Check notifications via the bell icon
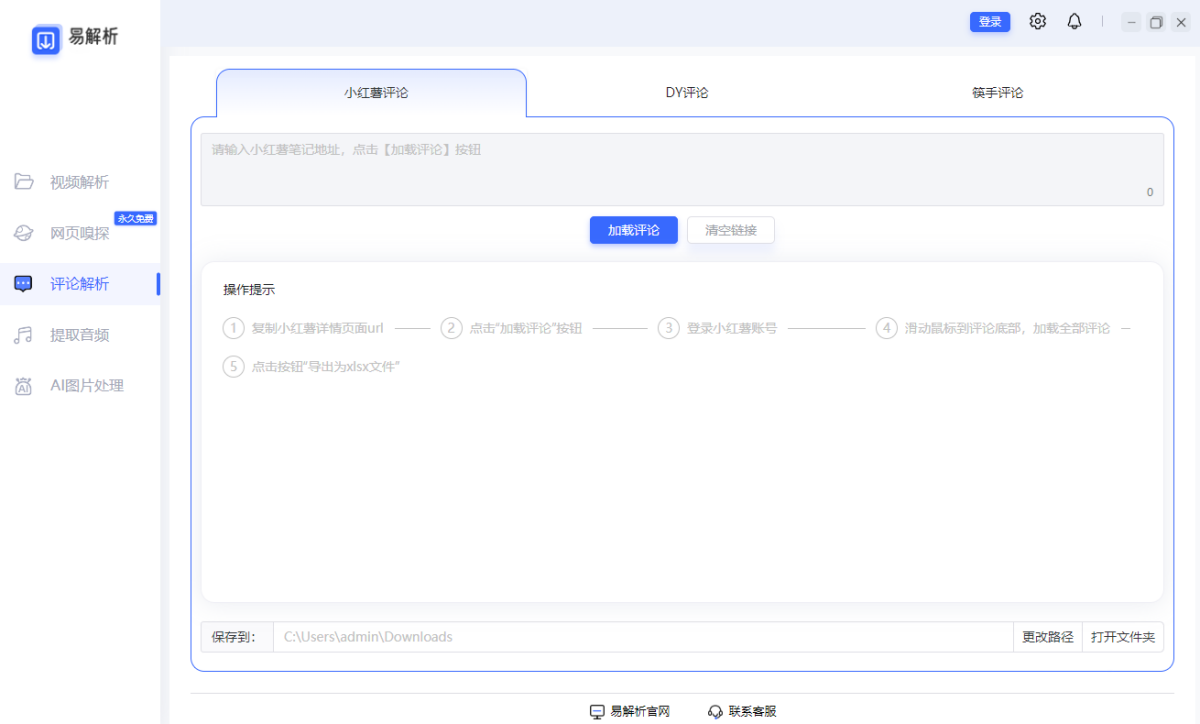The image size is (1200, 724). pyautogui.click(x=1074, y=21)
